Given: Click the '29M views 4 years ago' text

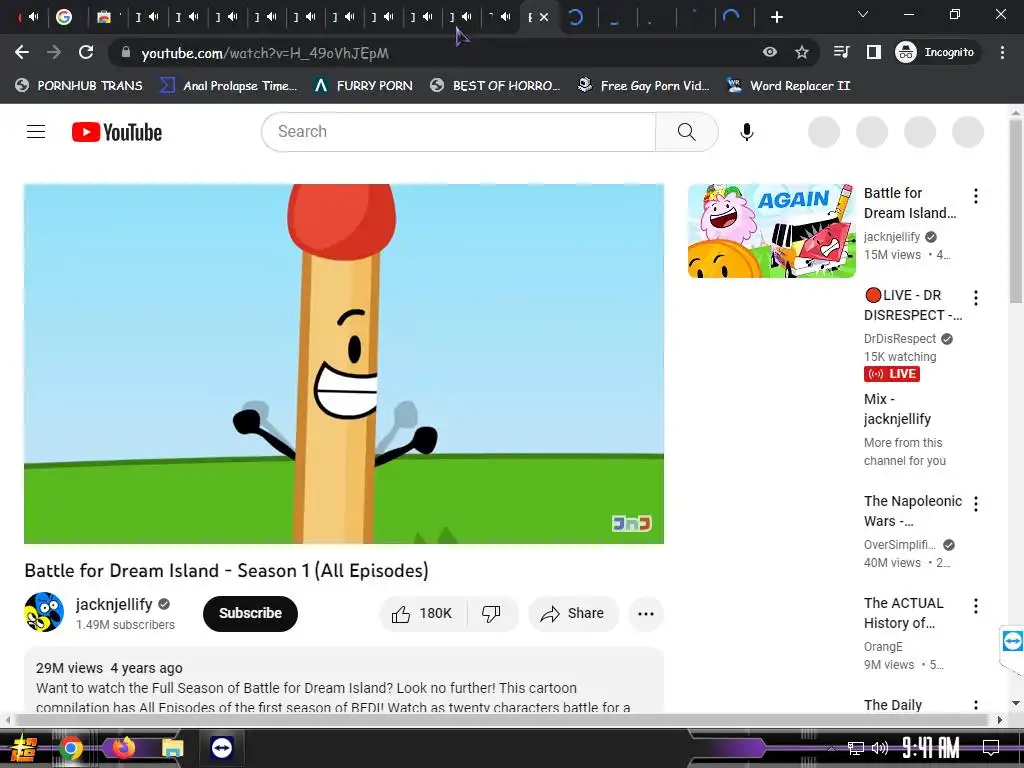Looking at the screenshot, I should pyautogui.click(x=109, y=668).
